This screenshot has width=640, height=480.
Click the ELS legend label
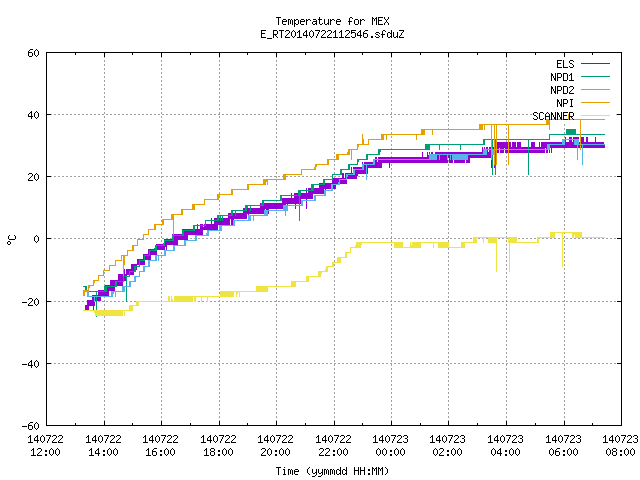point(565,64)
